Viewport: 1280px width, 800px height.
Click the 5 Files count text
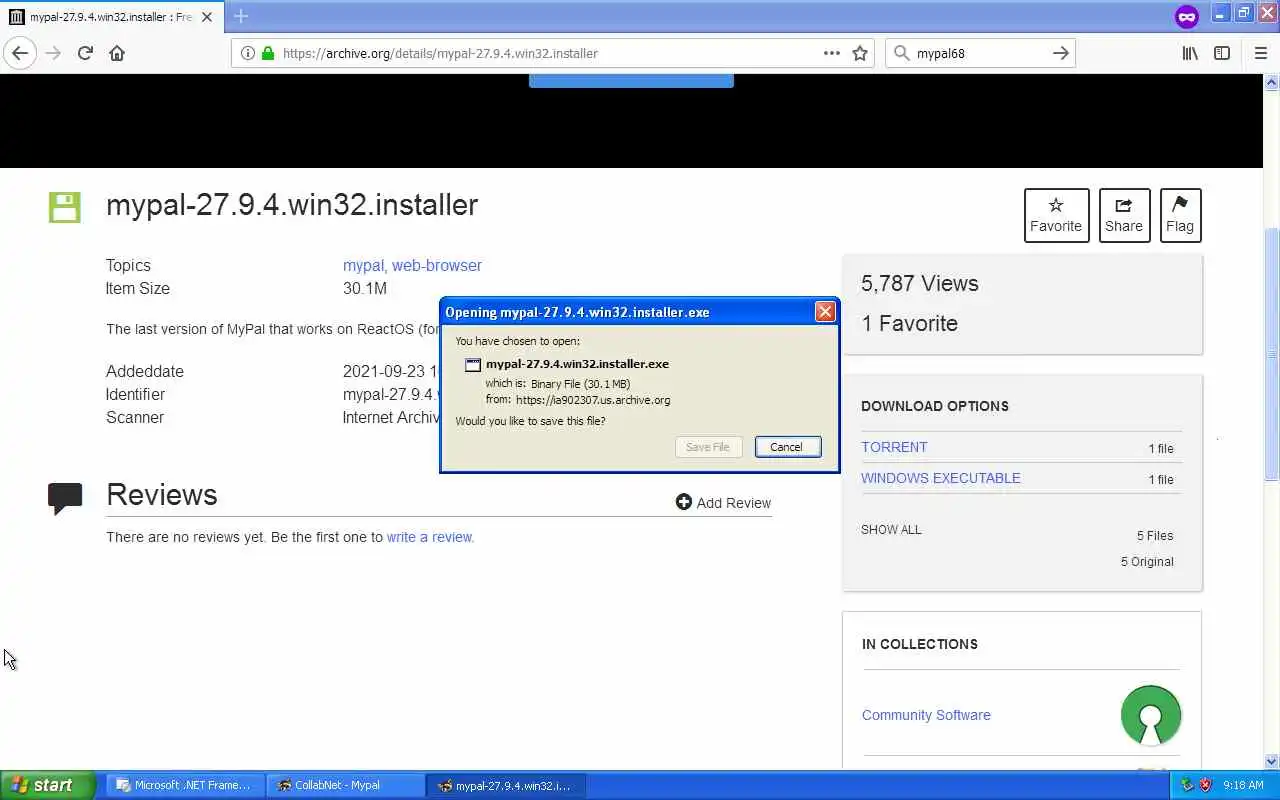click(1155, 536)
